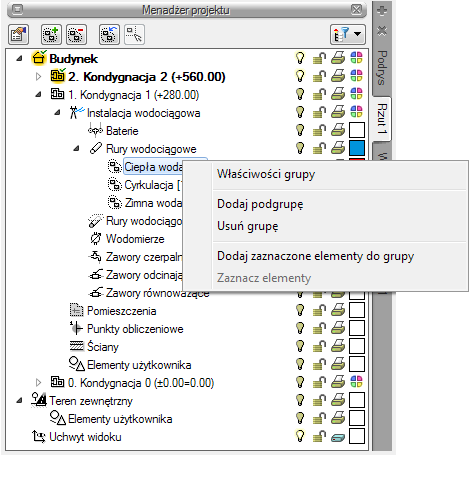Choose Usuń grupę from context menu

pyautogui.click(x=247, y=226)
